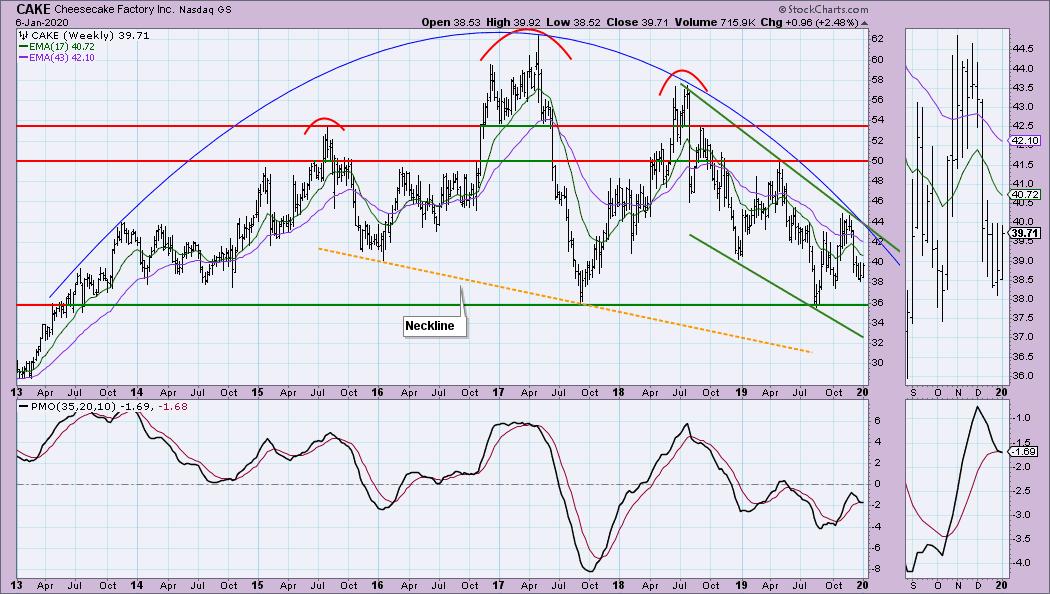Click the CAKE ticker symbol title

coord(32,9)
